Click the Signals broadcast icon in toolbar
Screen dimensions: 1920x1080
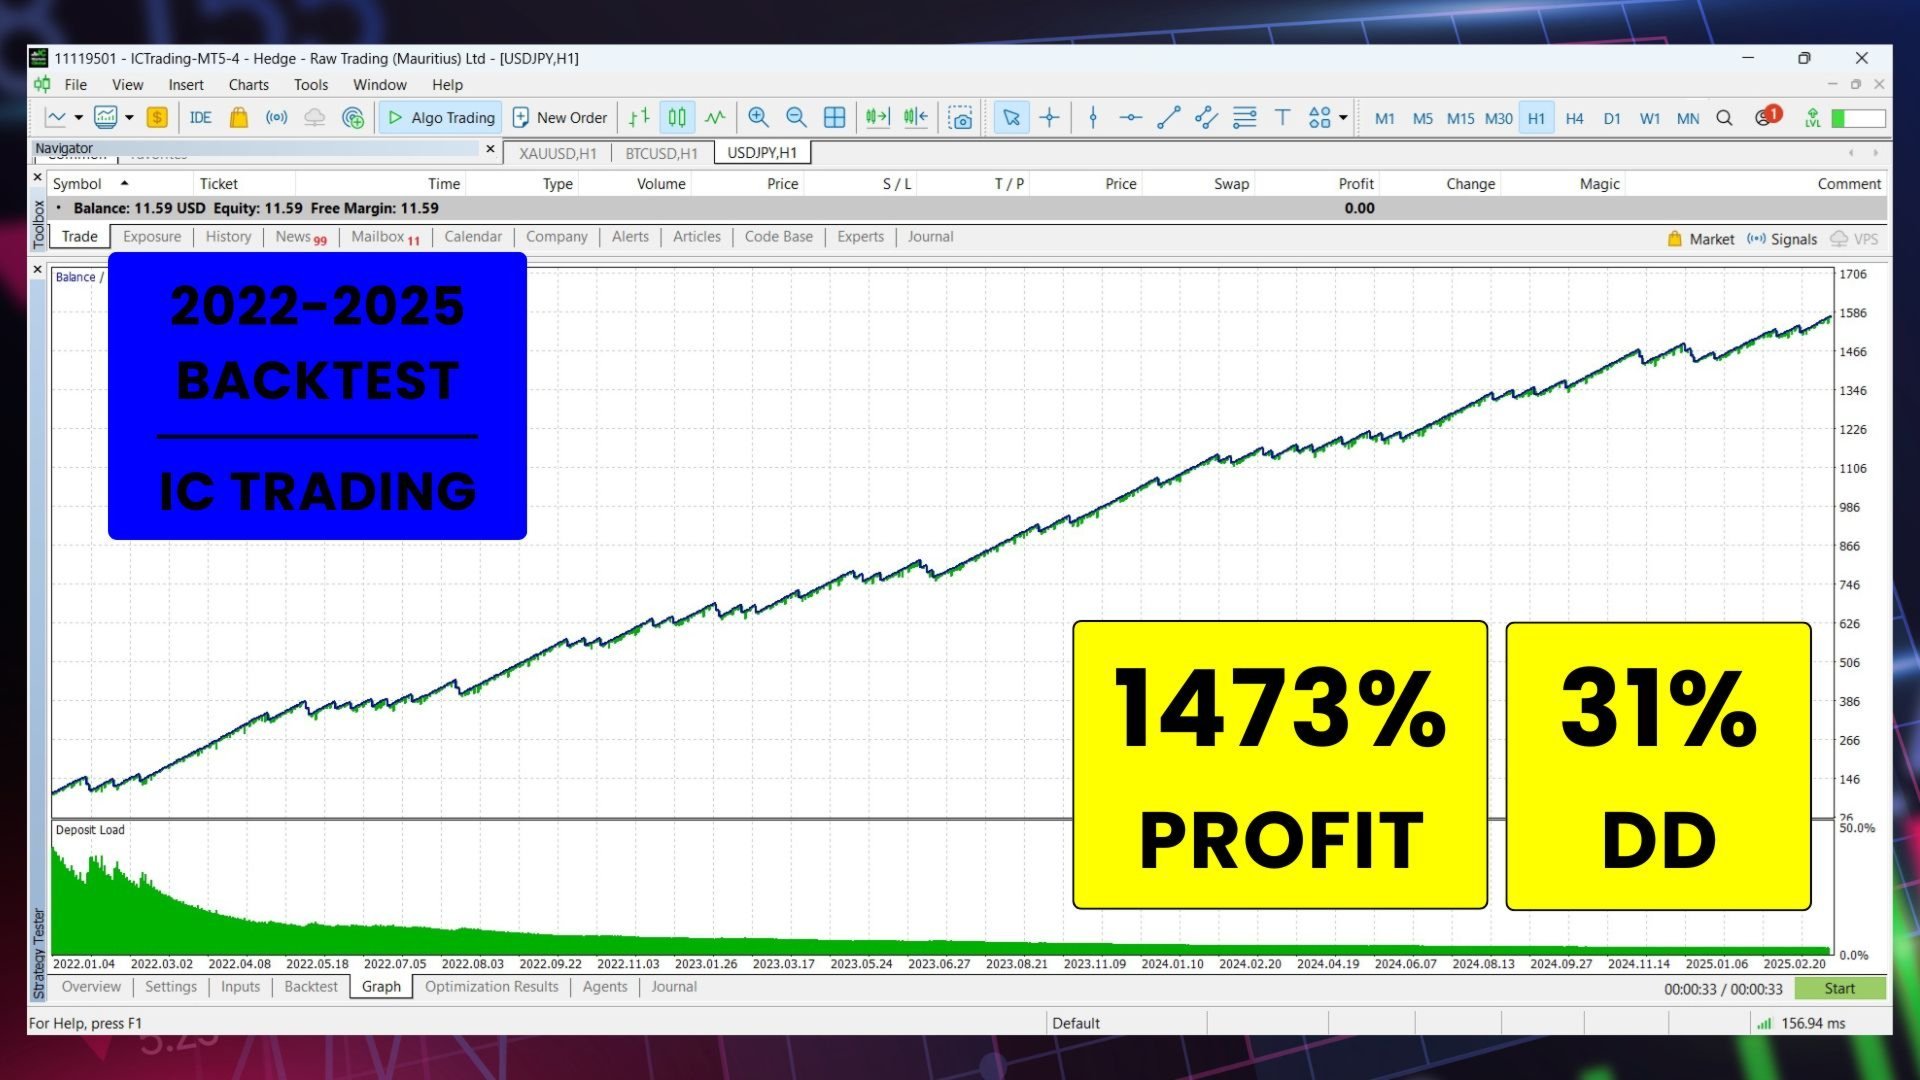(276, 118)
